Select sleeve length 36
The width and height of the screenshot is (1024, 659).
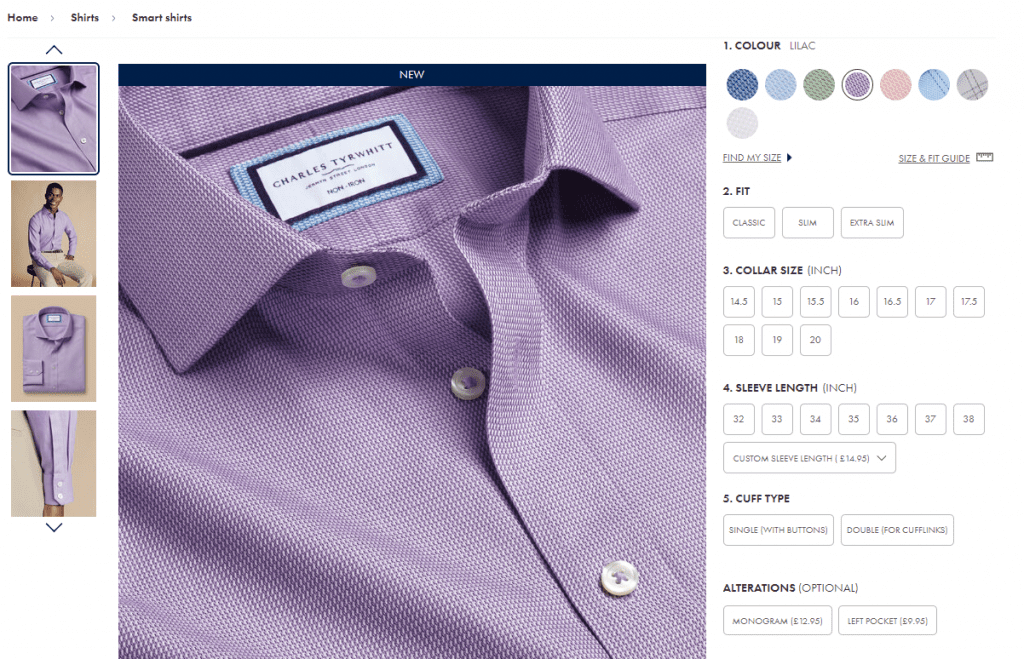tap(892, 419)
